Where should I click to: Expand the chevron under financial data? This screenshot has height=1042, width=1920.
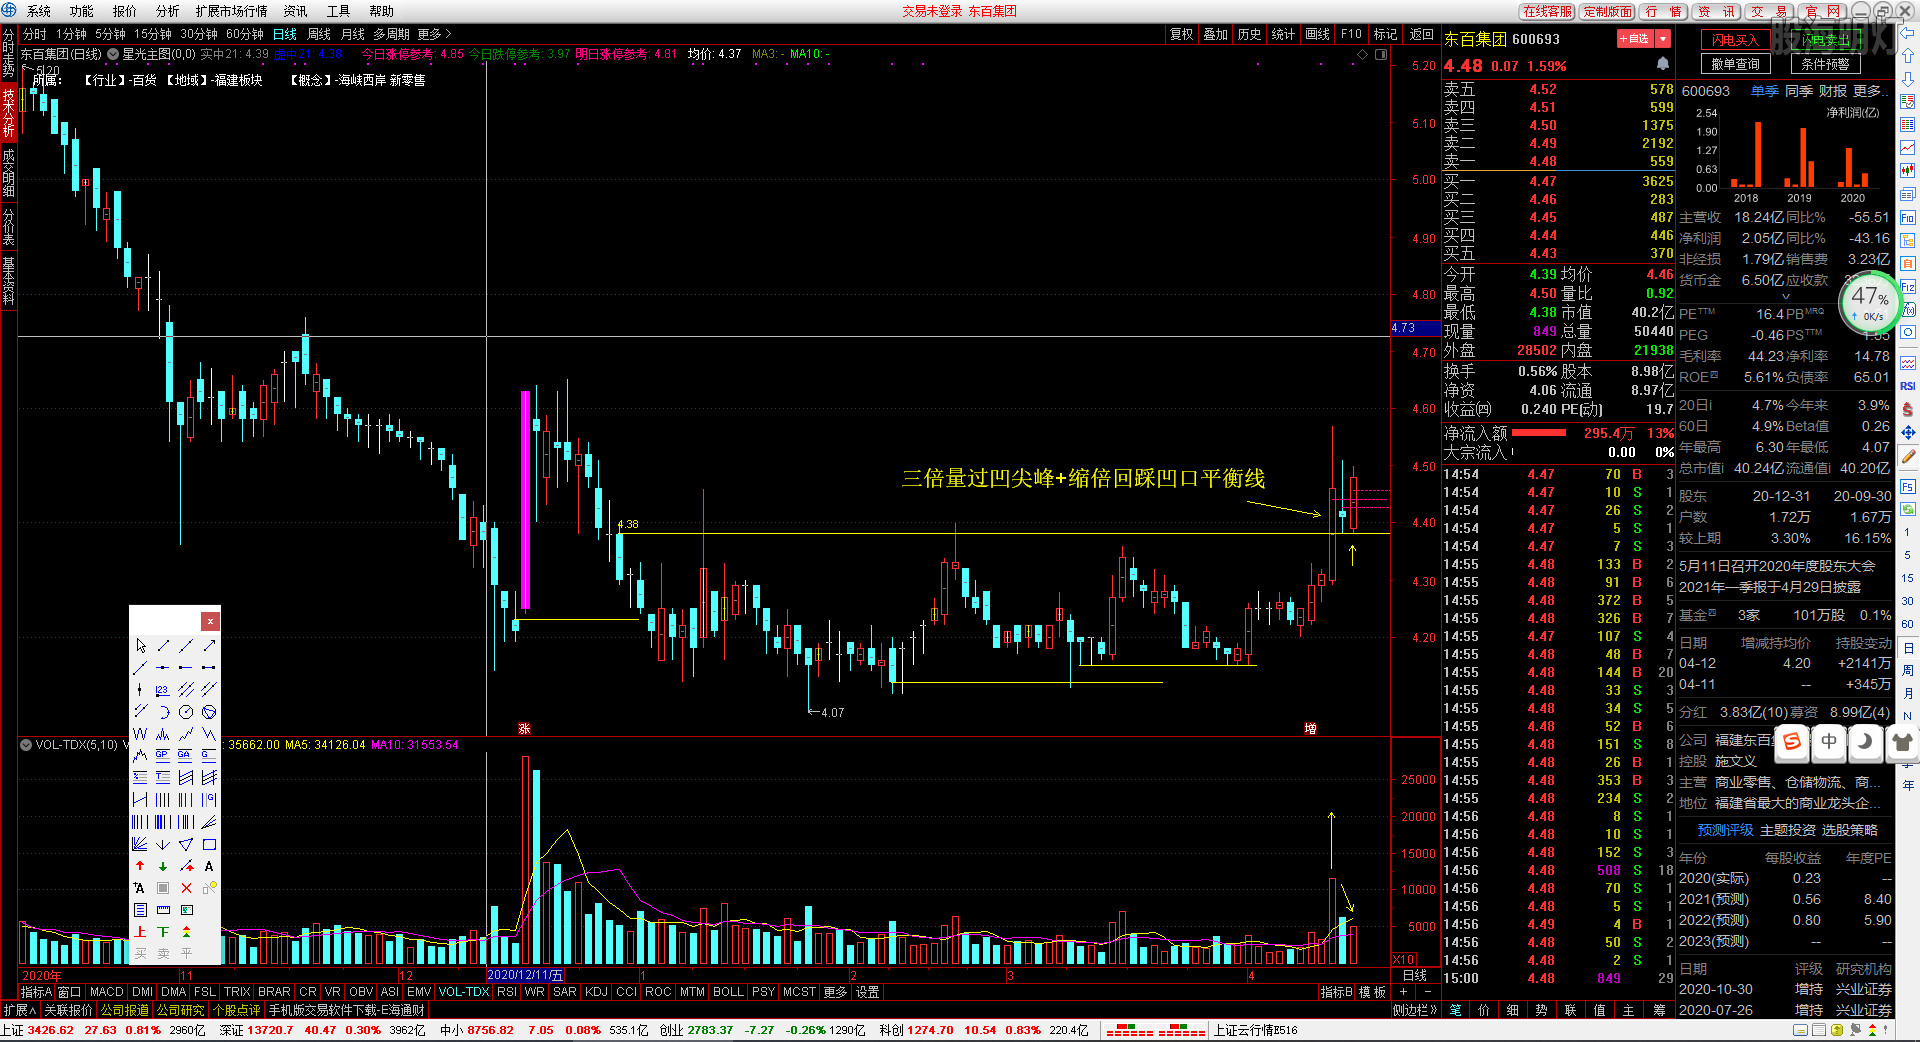(1786, 297)
